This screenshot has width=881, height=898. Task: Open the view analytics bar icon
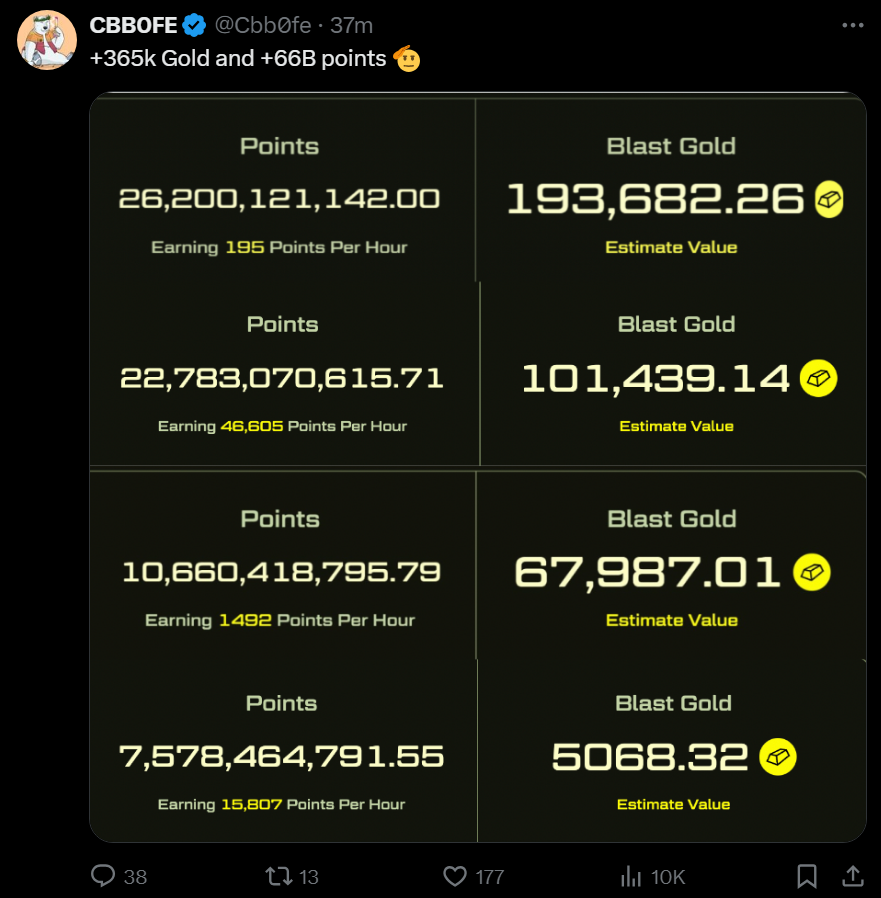click(x=631, y=876)
